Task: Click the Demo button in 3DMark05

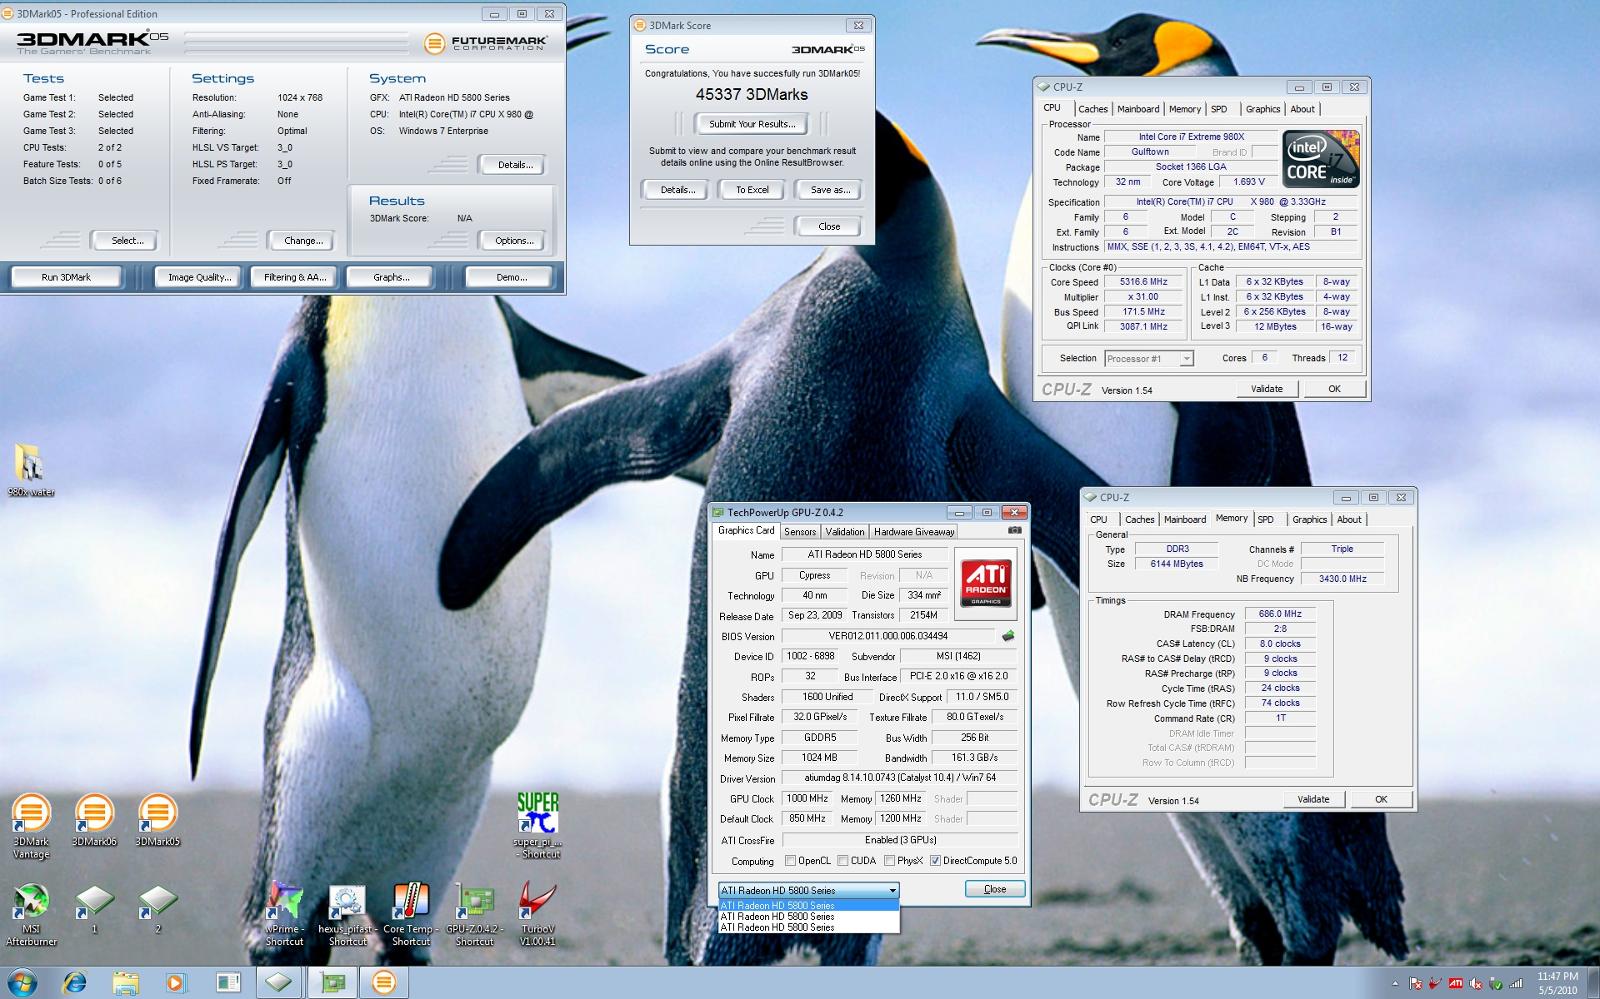Action: (x=511, y=277)
